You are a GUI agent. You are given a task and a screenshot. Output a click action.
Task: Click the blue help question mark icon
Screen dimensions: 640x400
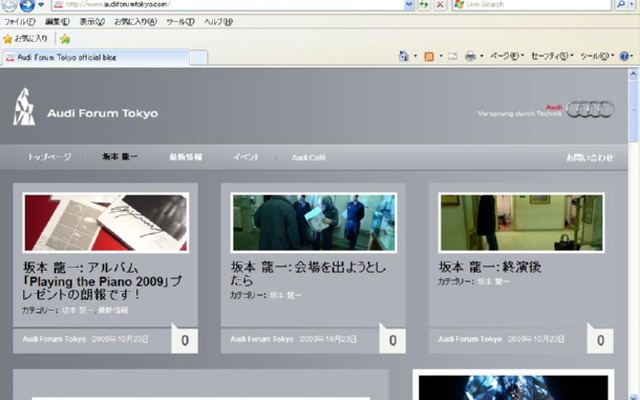coord(624,56)
